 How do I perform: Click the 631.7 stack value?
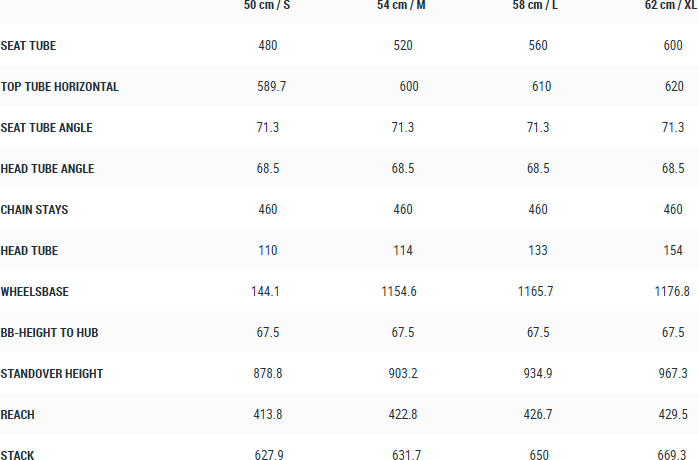coord(405,456)
